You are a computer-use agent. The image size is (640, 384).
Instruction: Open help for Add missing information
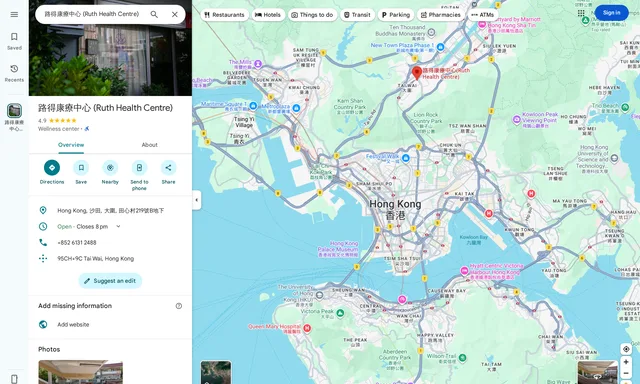click(179, 306)
